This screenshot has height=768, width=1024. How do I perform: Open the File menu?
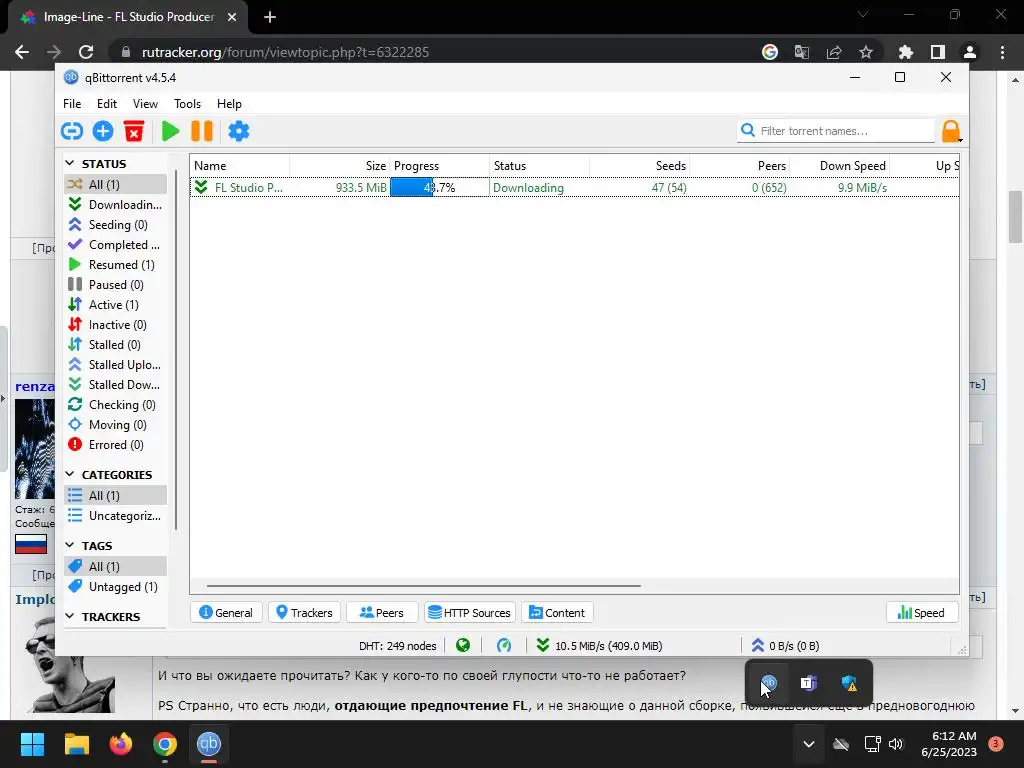(x=72, y=104)
